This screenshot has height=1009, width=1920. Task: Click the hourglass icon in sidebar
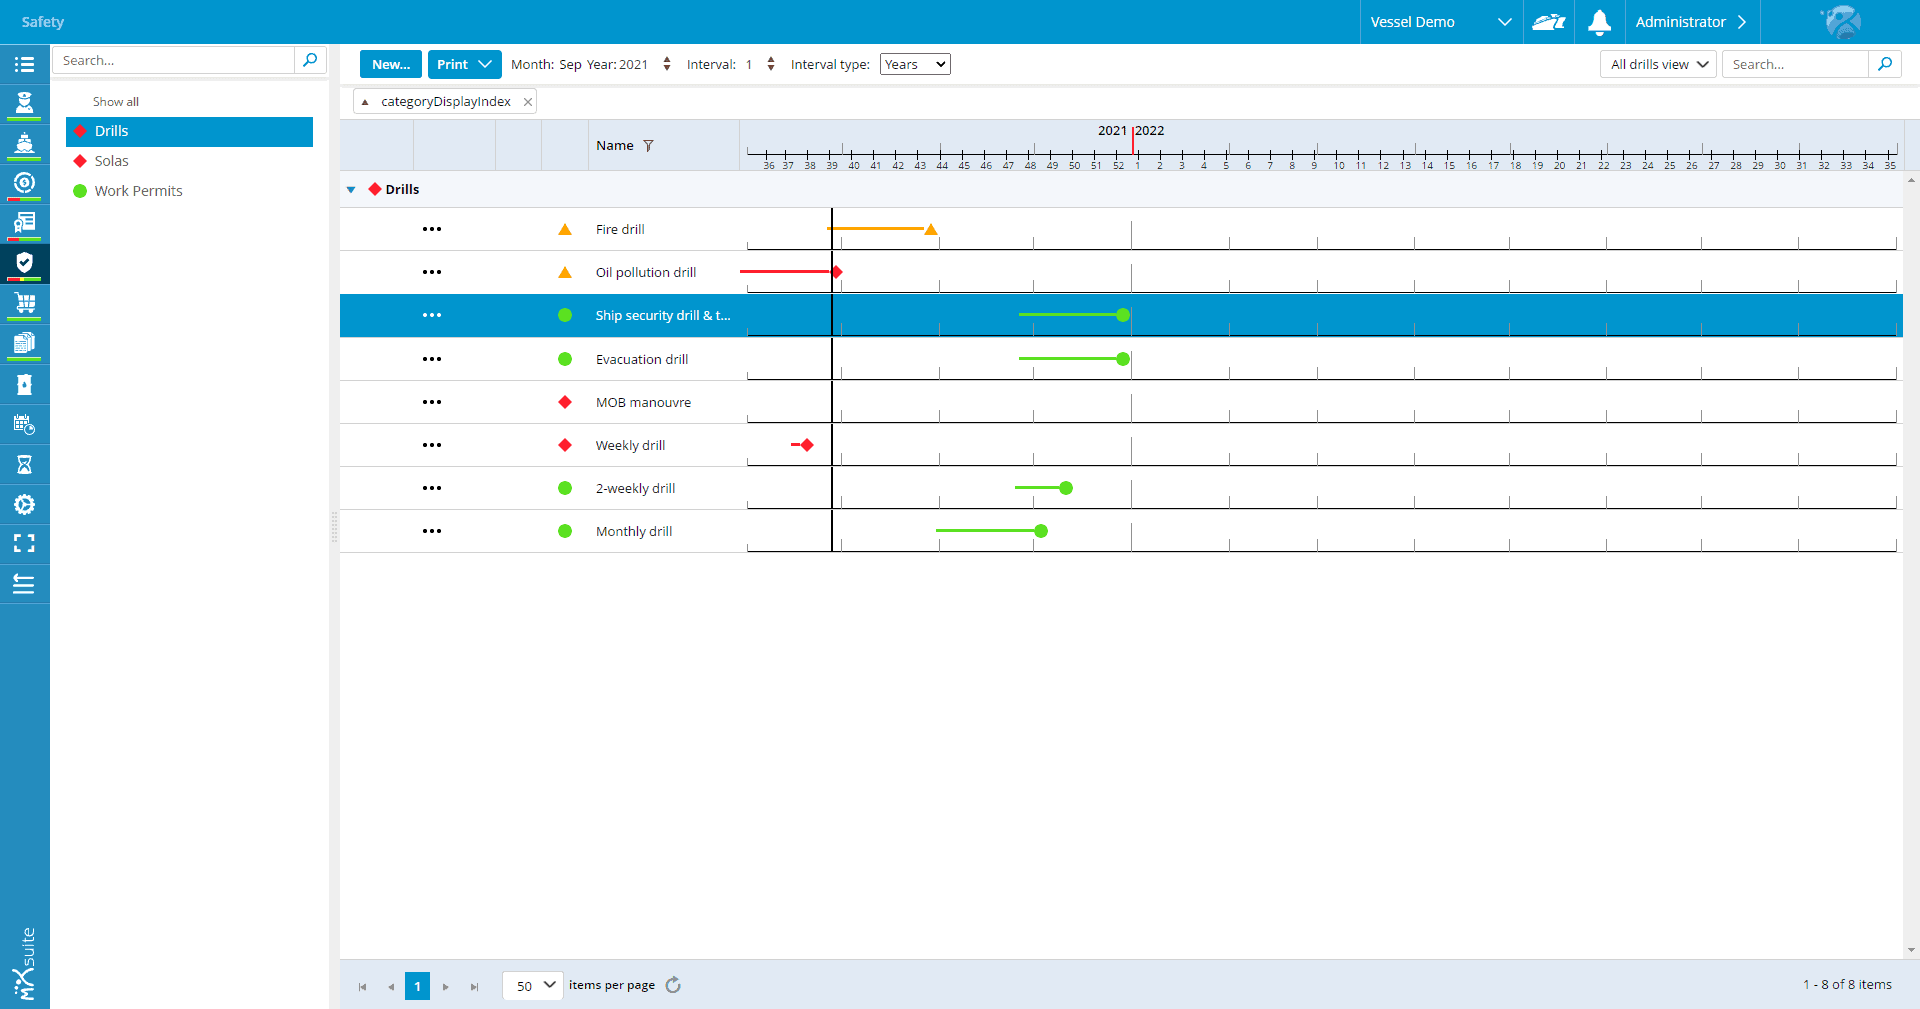click(24, 465)
